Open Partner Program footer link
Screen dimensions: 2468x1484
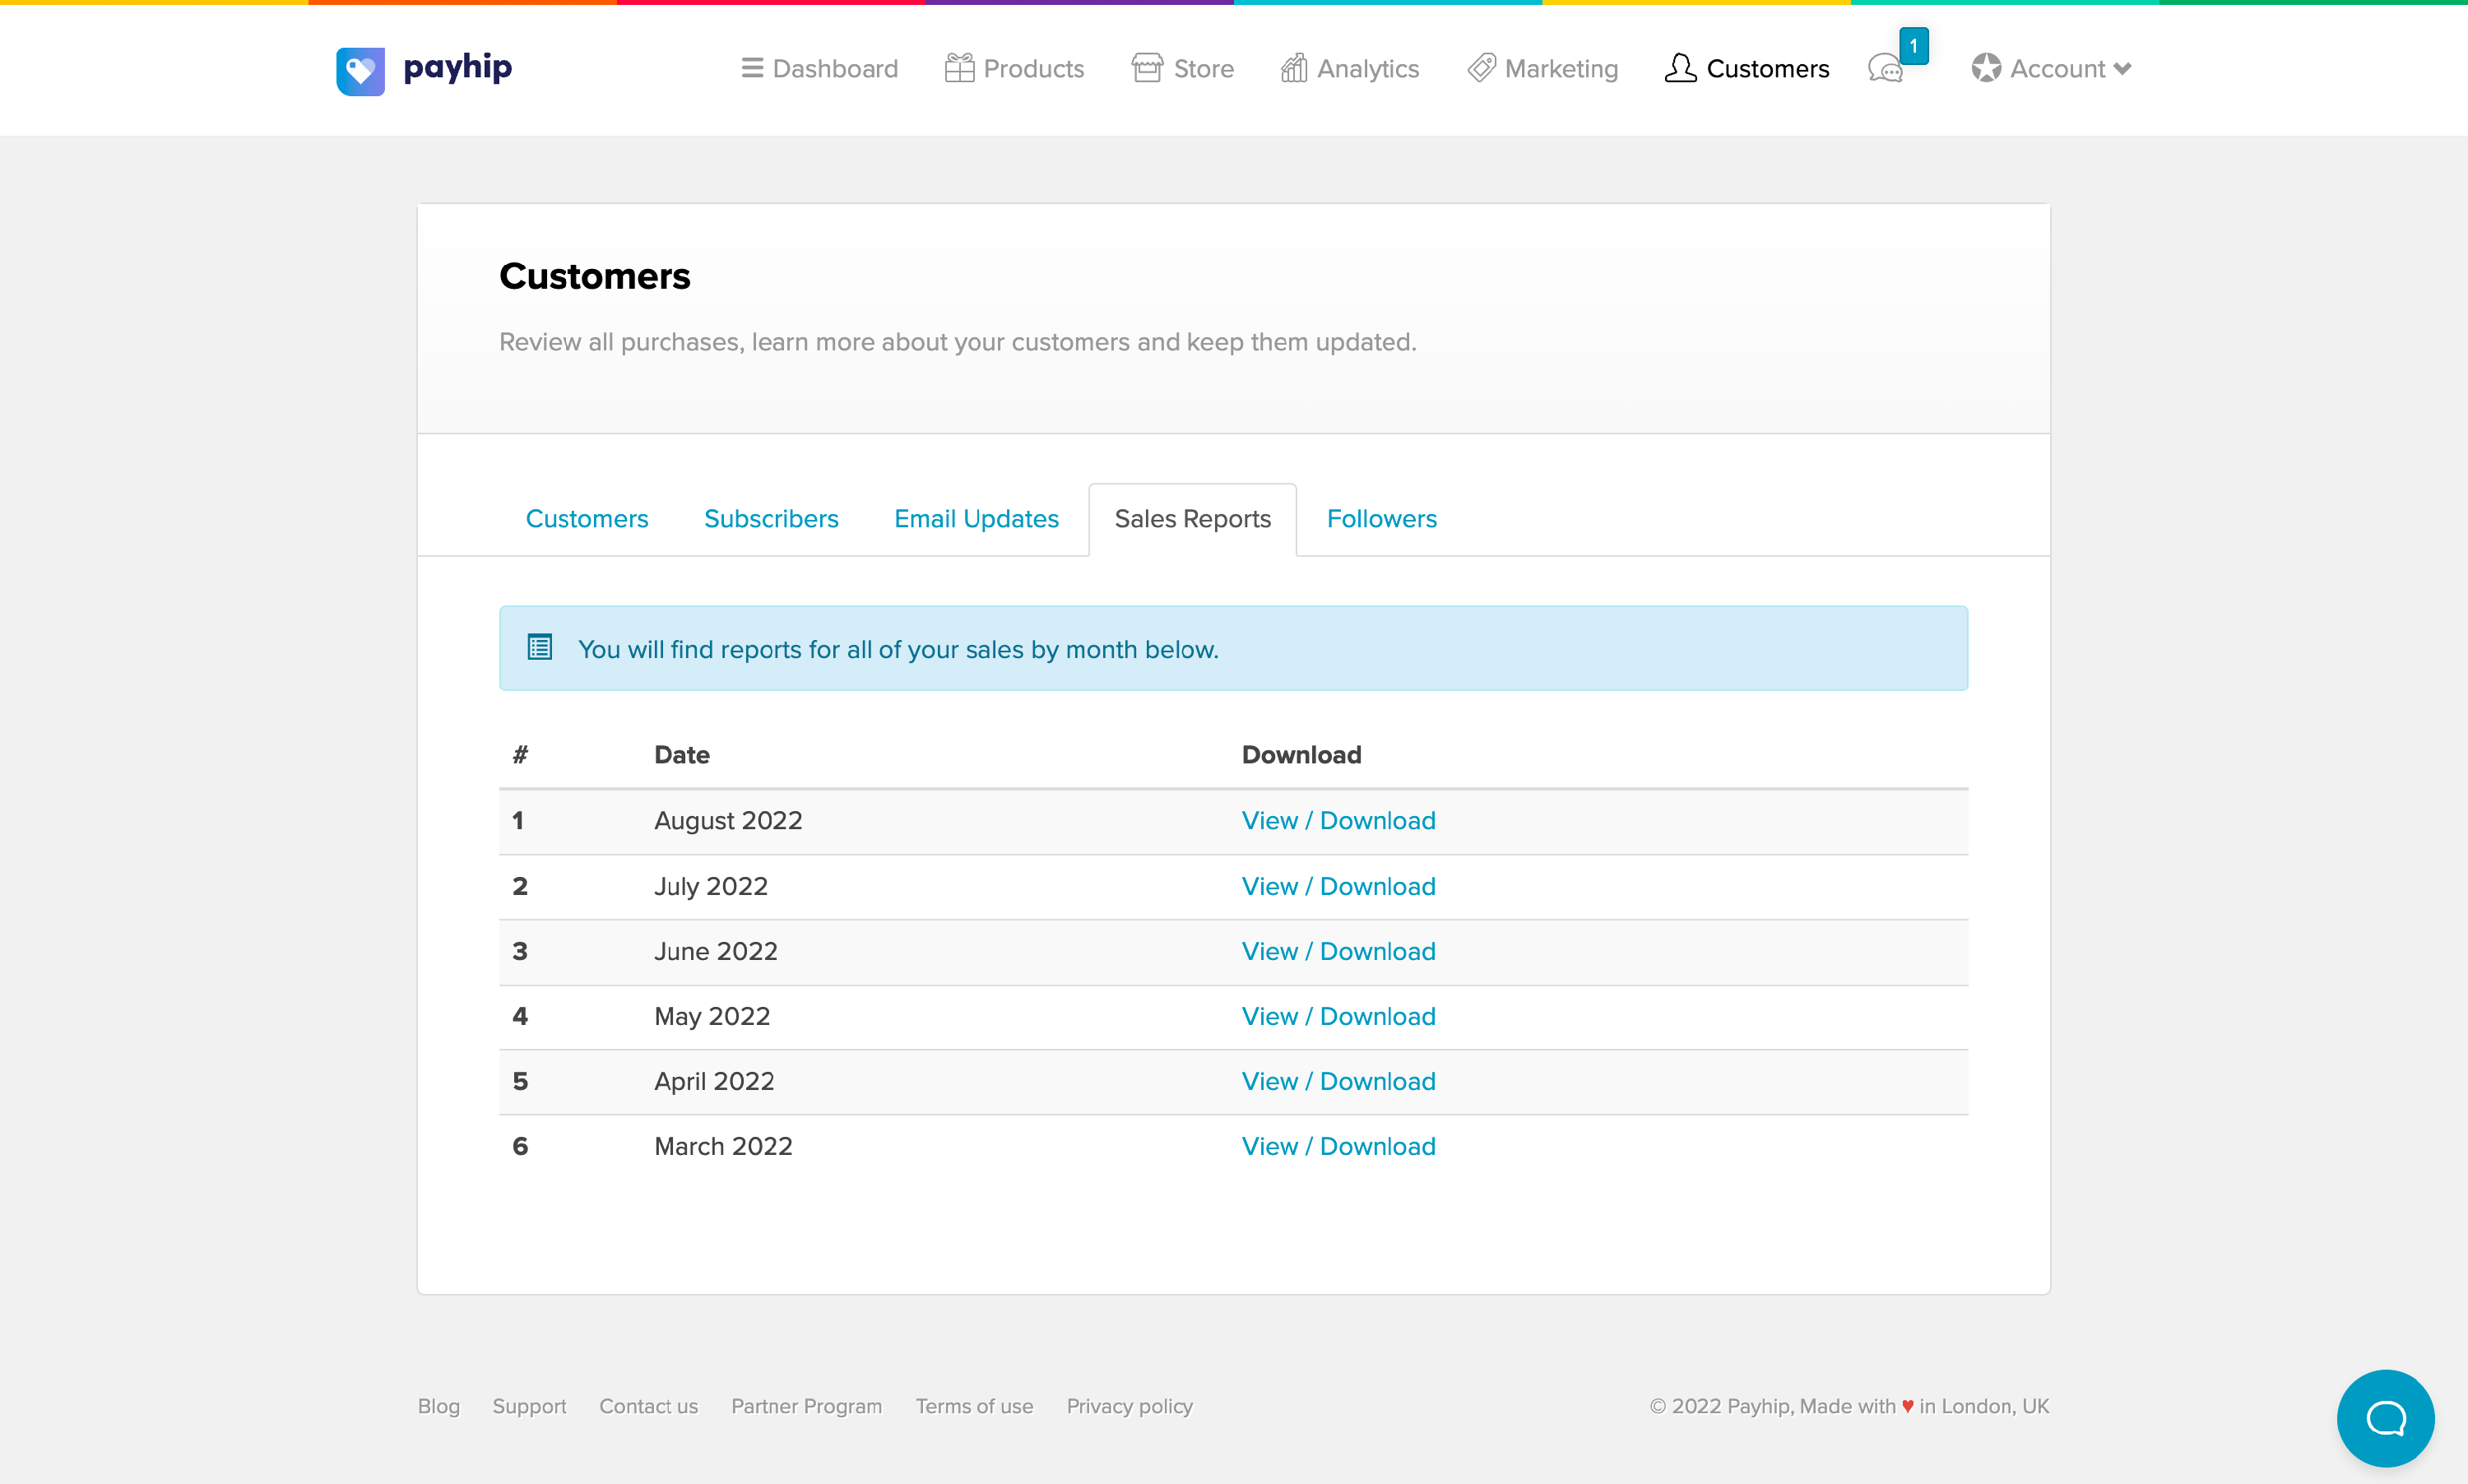[x=806, y=1406]
